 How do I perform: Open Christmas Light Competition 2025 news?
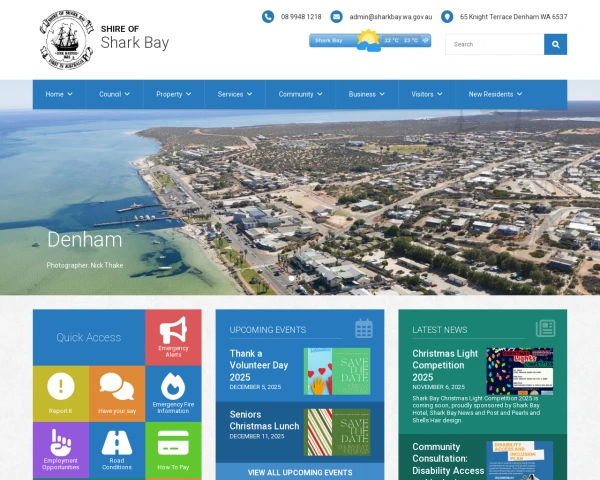(445, 365)
